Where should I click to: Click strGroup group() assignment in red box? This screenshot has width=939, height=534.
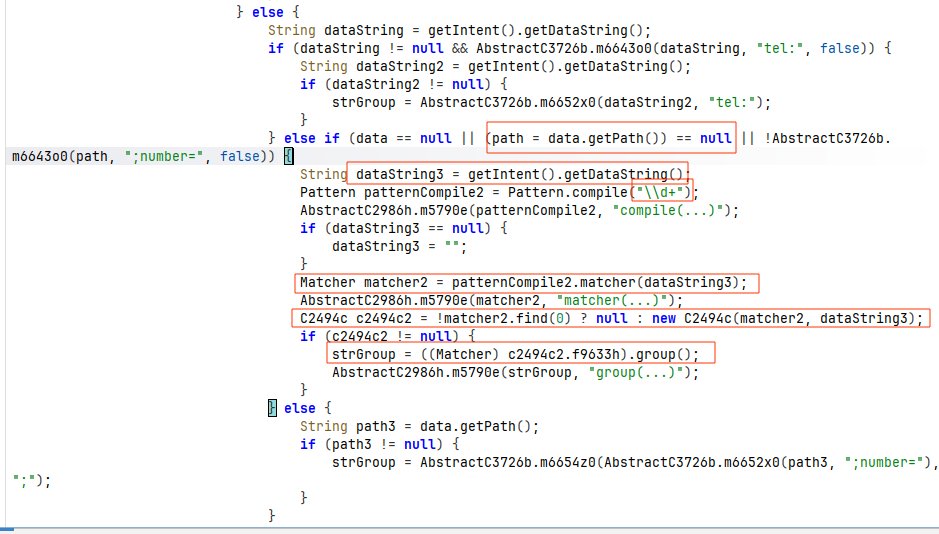tap(516, 354)
